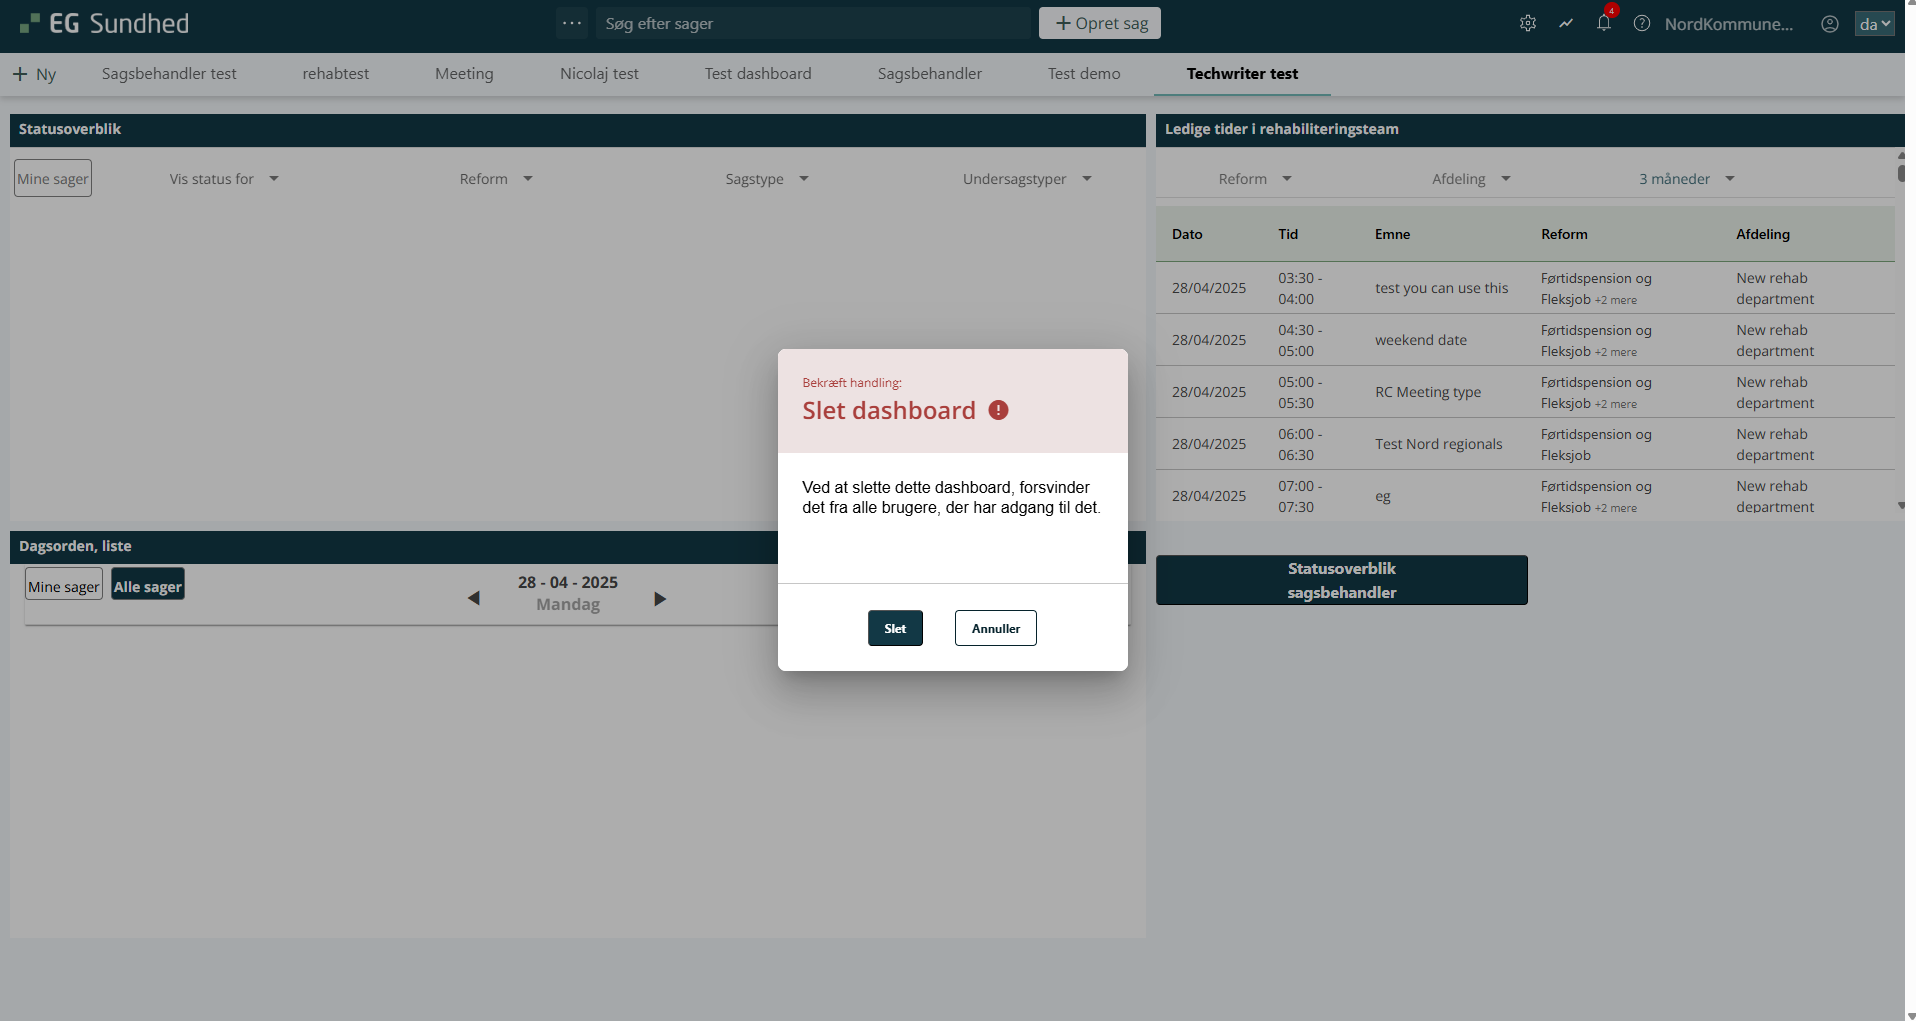Click the help question mark icon
The height and width of the screenshot is (1021, 1916).
pyautogui.click(x=1642, y=23)
